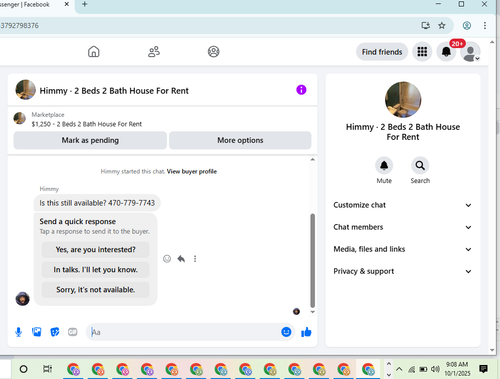Image resolution: width=500 pixels, height=379 pixels.
Task: Expand Media, files and links section
Action: (403, 249)
